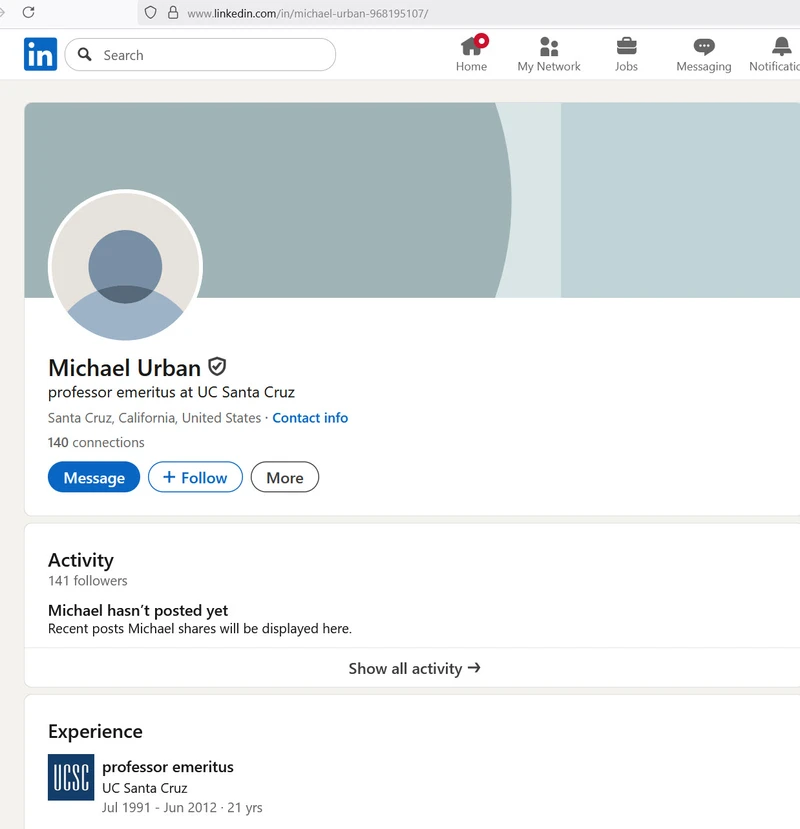Click the browser address bar URL

pyautogui.click(x=308, y=13)
